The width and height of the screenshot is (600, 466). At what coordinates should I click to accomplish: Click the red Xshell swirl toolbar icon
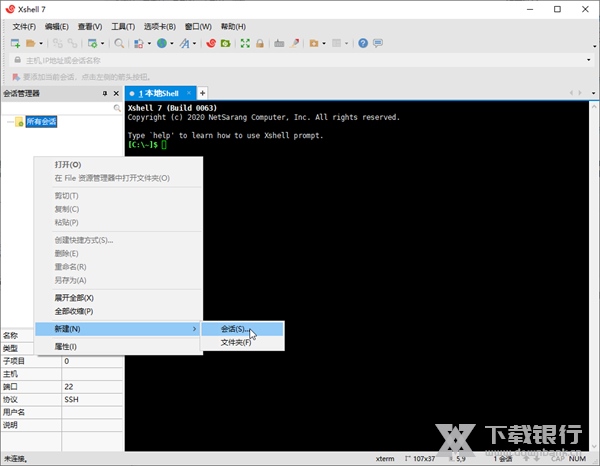(x=211, y=43)
